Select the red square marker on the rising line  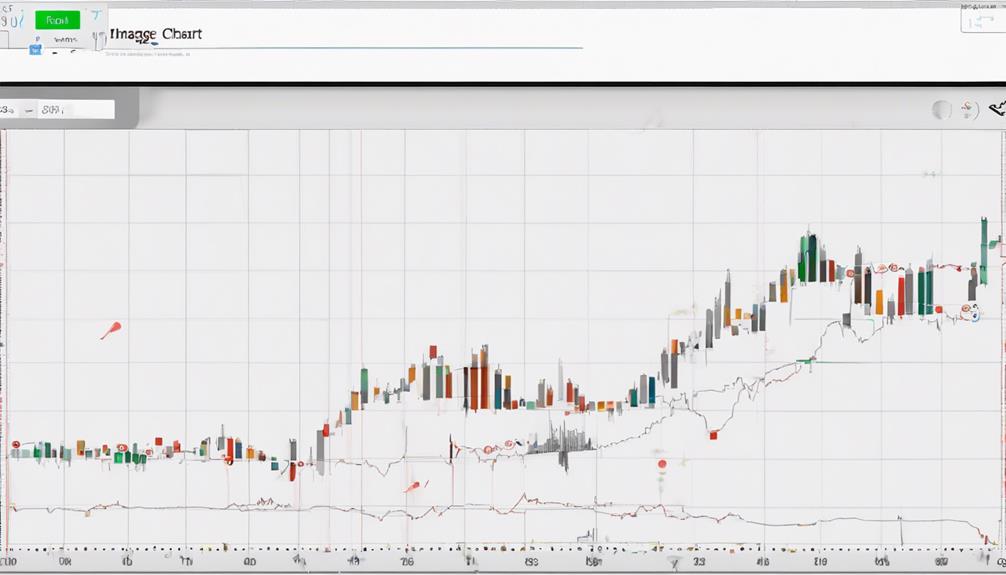(x=713, y=435)
